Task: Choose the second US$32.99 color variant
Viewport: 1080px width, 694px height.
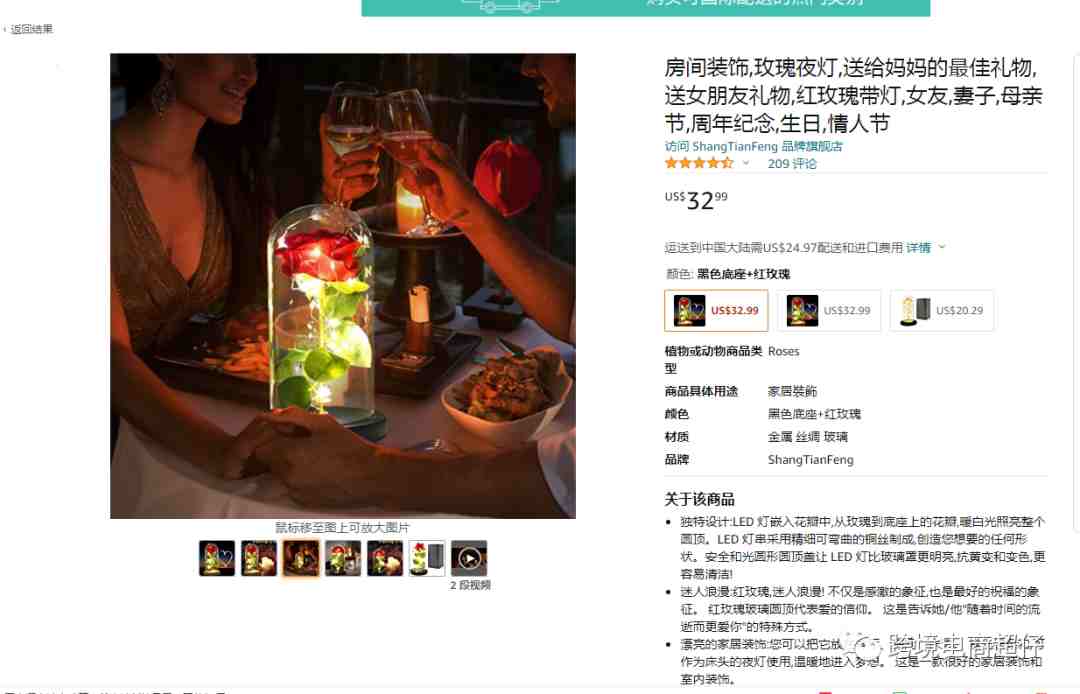Action: (x=829, y=311)
